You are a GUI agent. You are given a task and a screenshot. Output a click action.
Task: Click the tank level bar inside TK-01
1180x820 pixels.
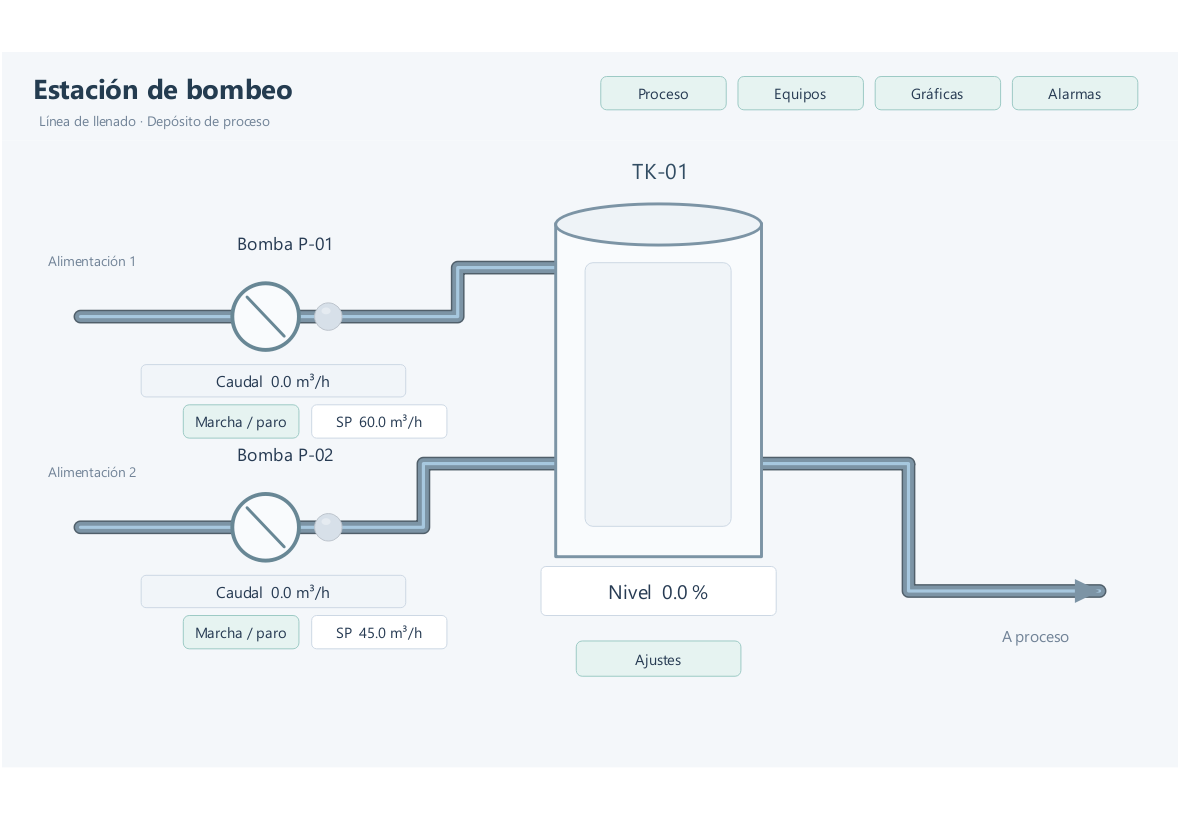(658, 394)
